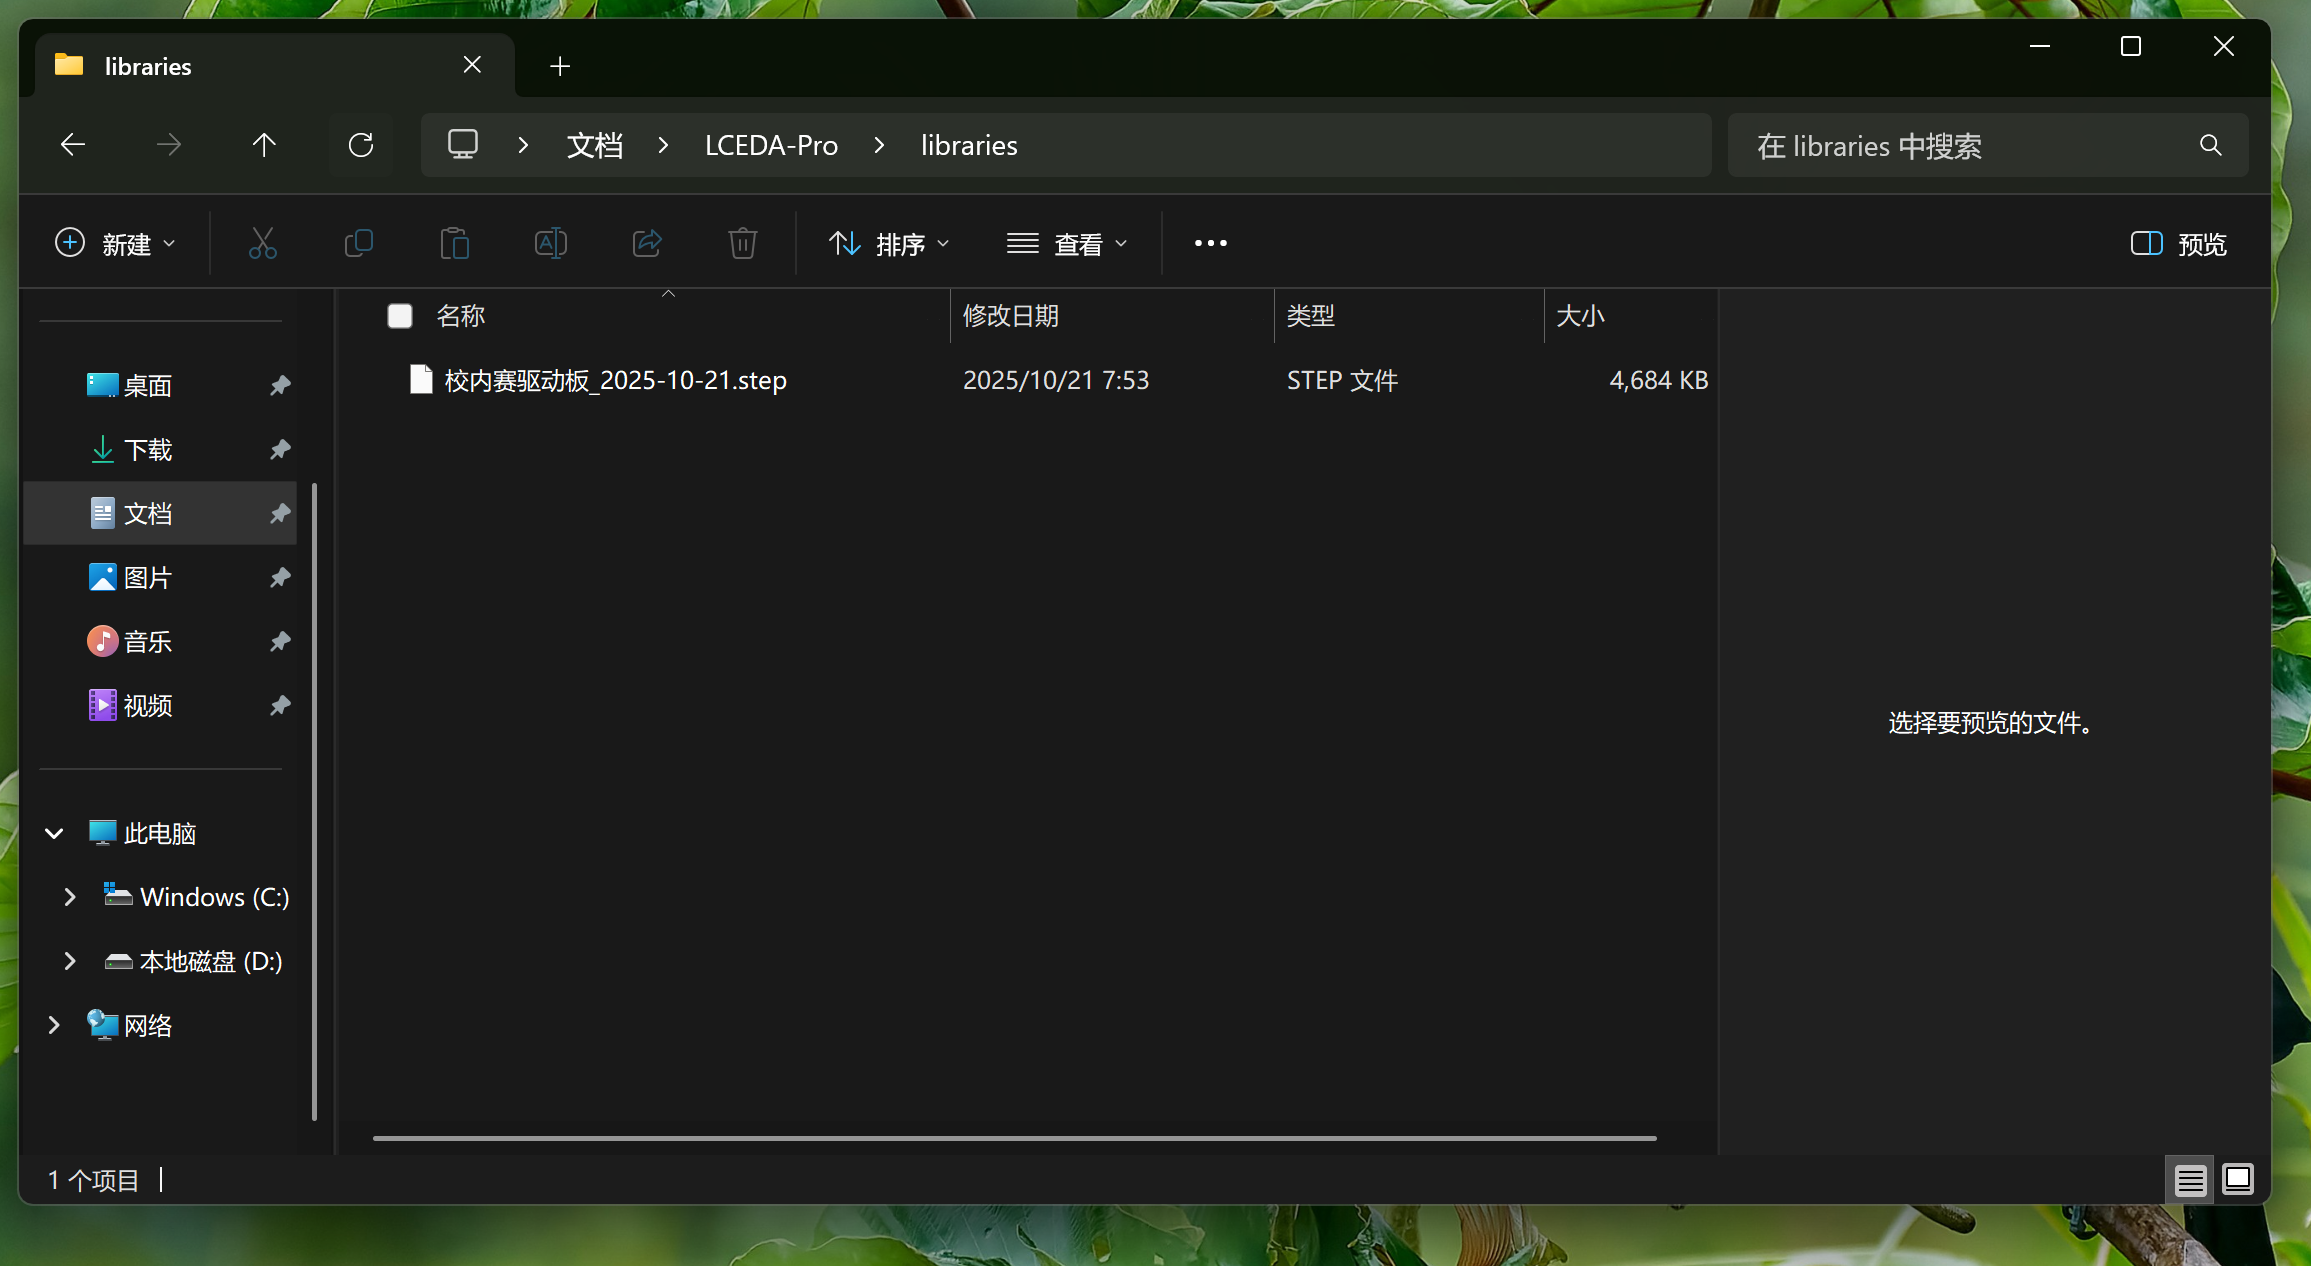Go up one folder level
The image size is (2311, 1266).
point(264,146)
